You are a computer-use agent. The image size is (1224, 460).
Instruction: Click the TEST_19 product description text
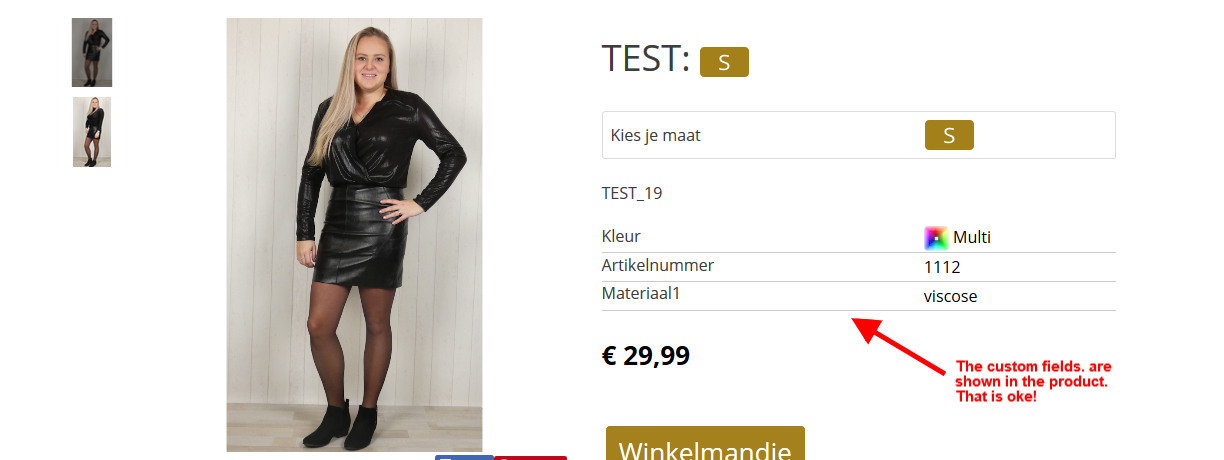632,193
